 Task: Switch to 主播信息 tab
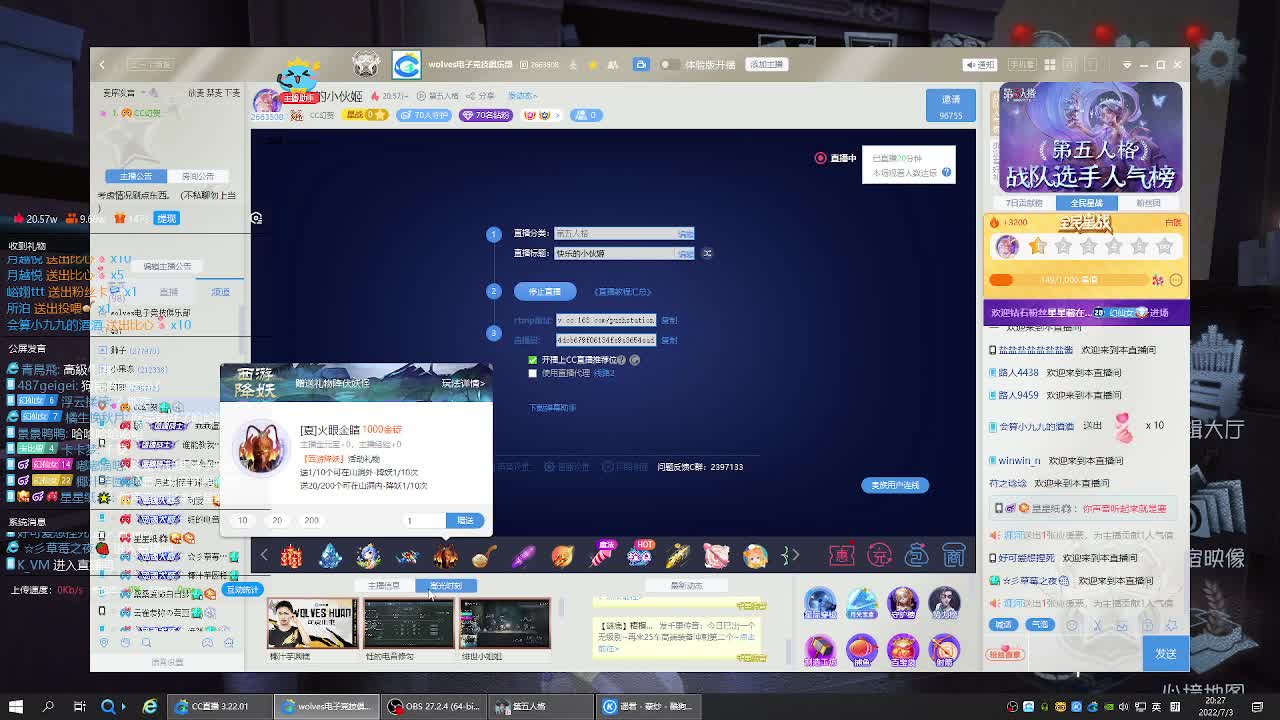point(383,586)
